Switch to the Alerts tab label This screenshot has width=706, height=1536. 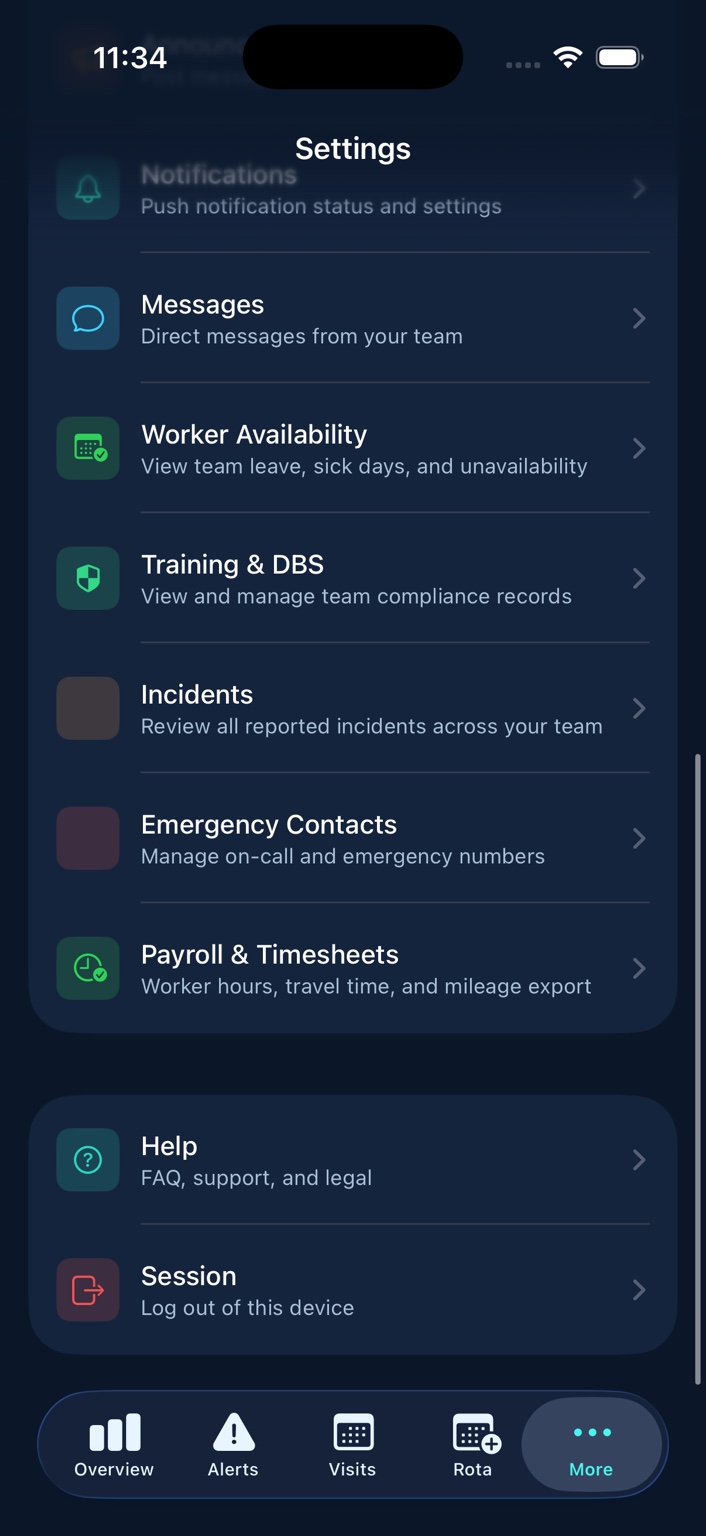[x=233, y=1469]
